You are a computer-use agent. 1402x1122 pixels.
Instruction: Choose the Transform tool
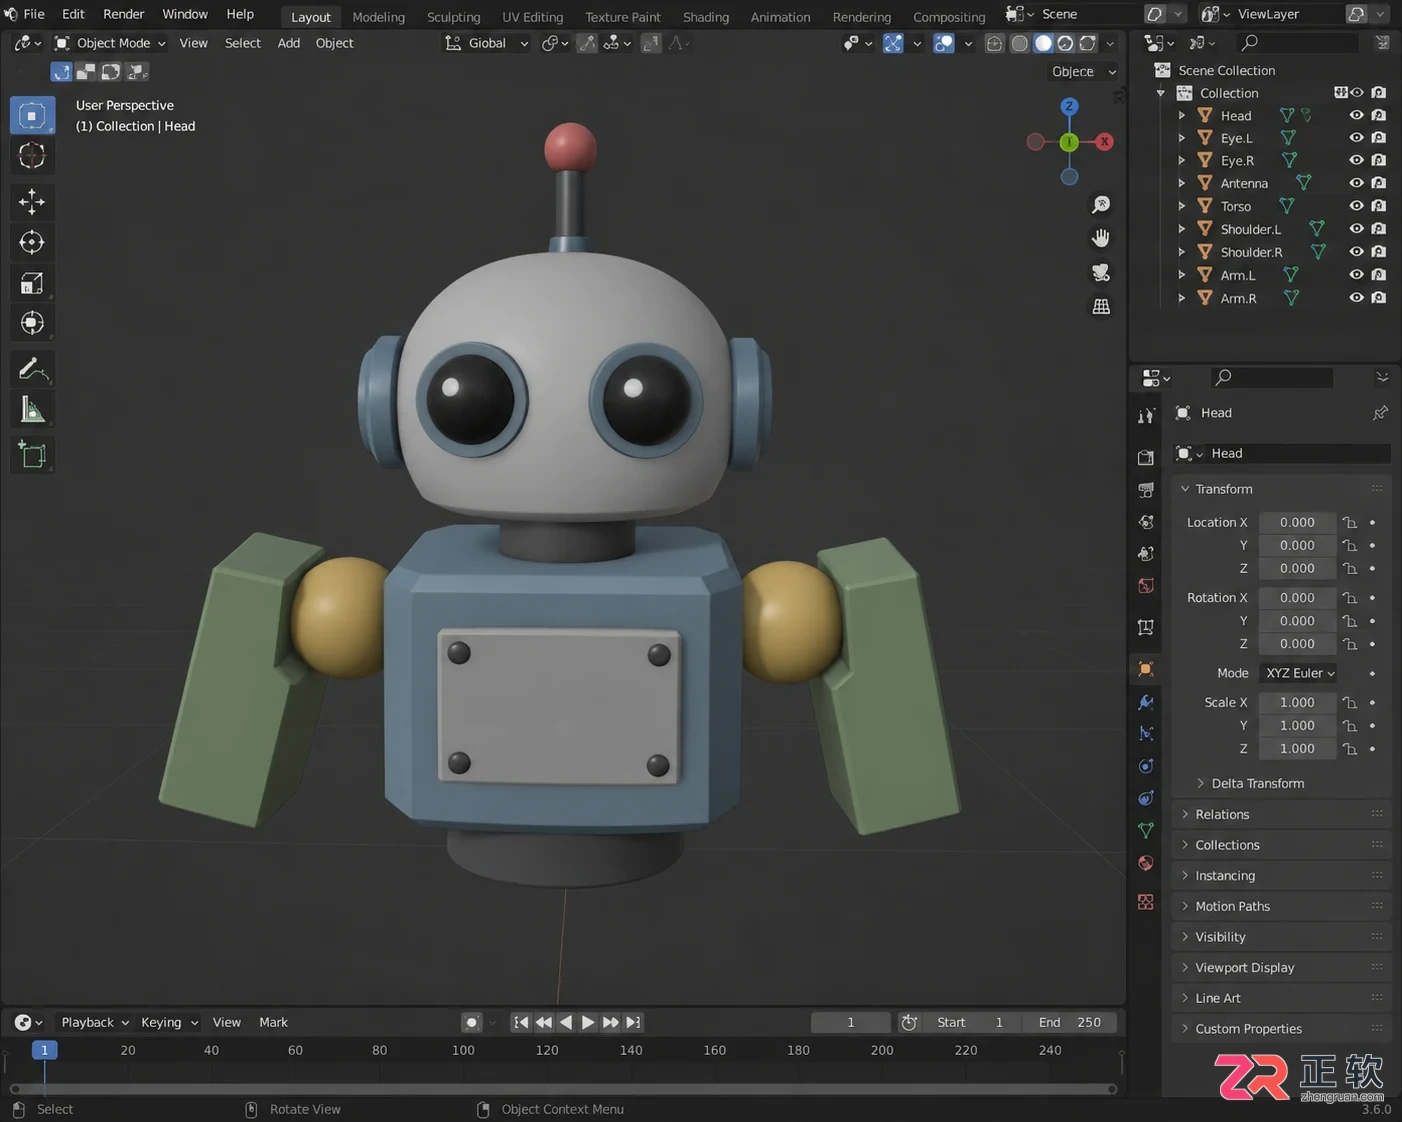[x=32, y=323]
